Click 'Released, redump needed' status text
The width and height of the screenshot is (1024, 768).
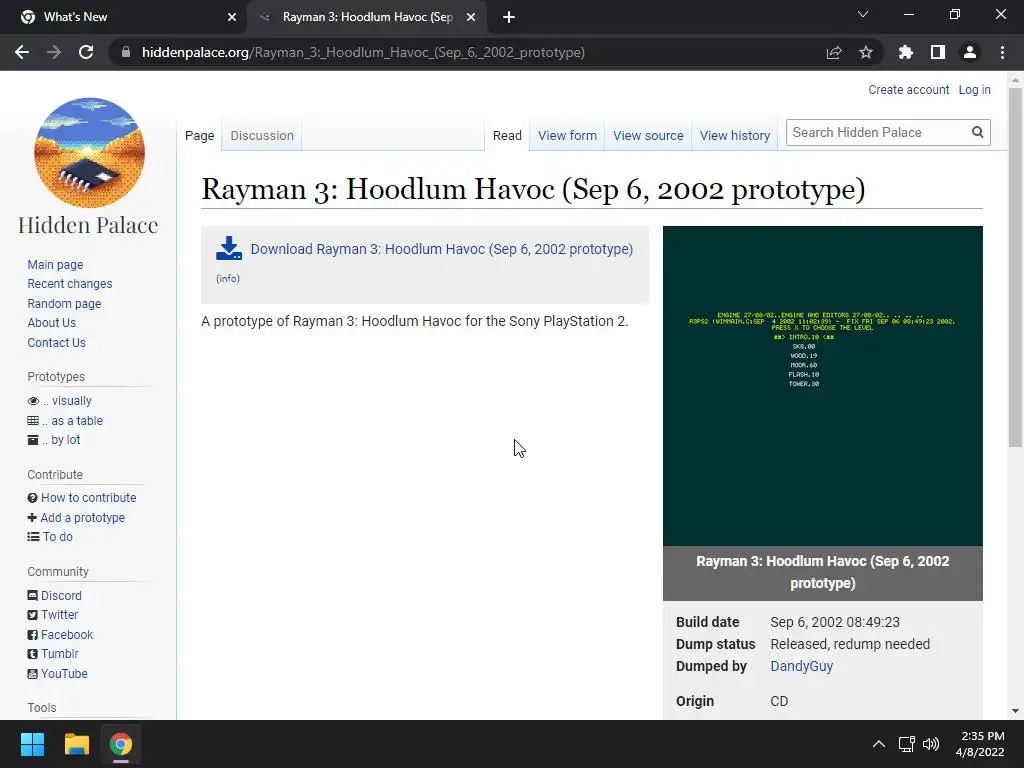(x=850, y=644)
